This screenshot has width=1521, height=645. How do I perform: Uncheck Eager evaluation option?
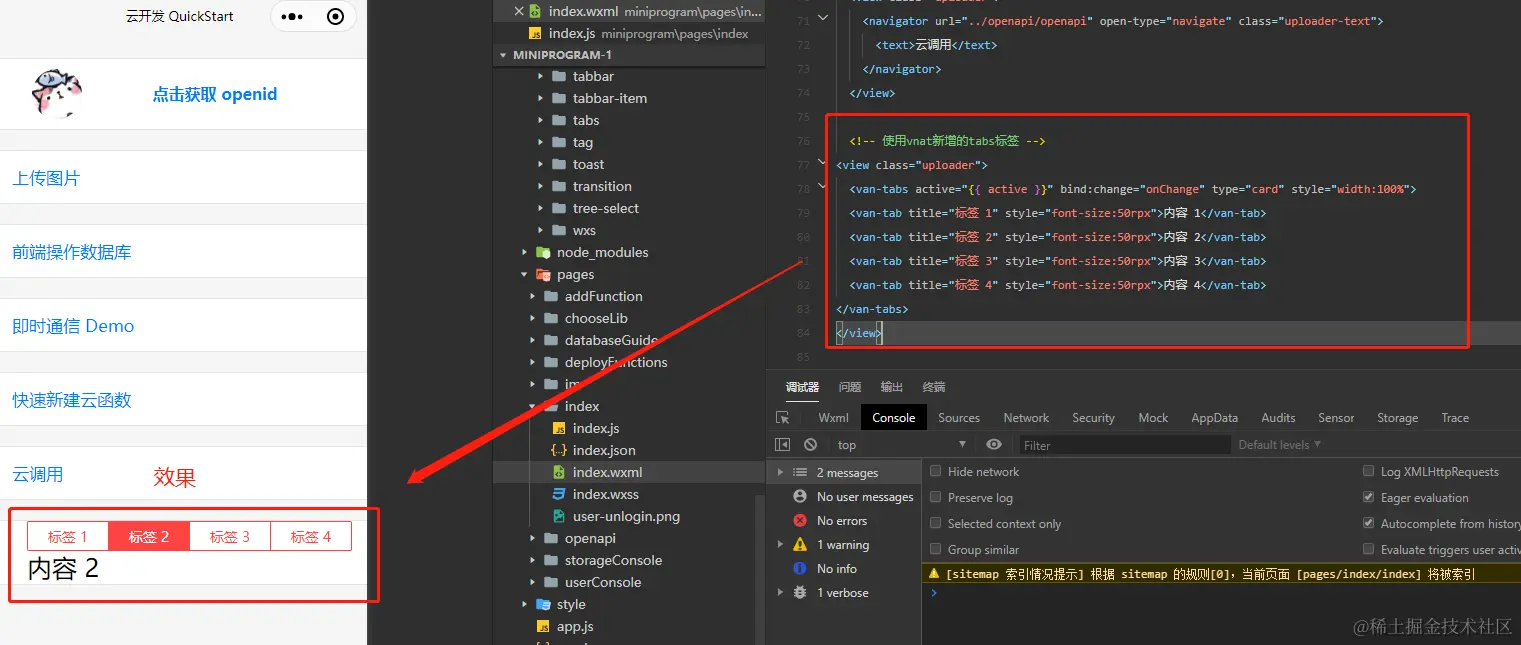(1369, 497)
